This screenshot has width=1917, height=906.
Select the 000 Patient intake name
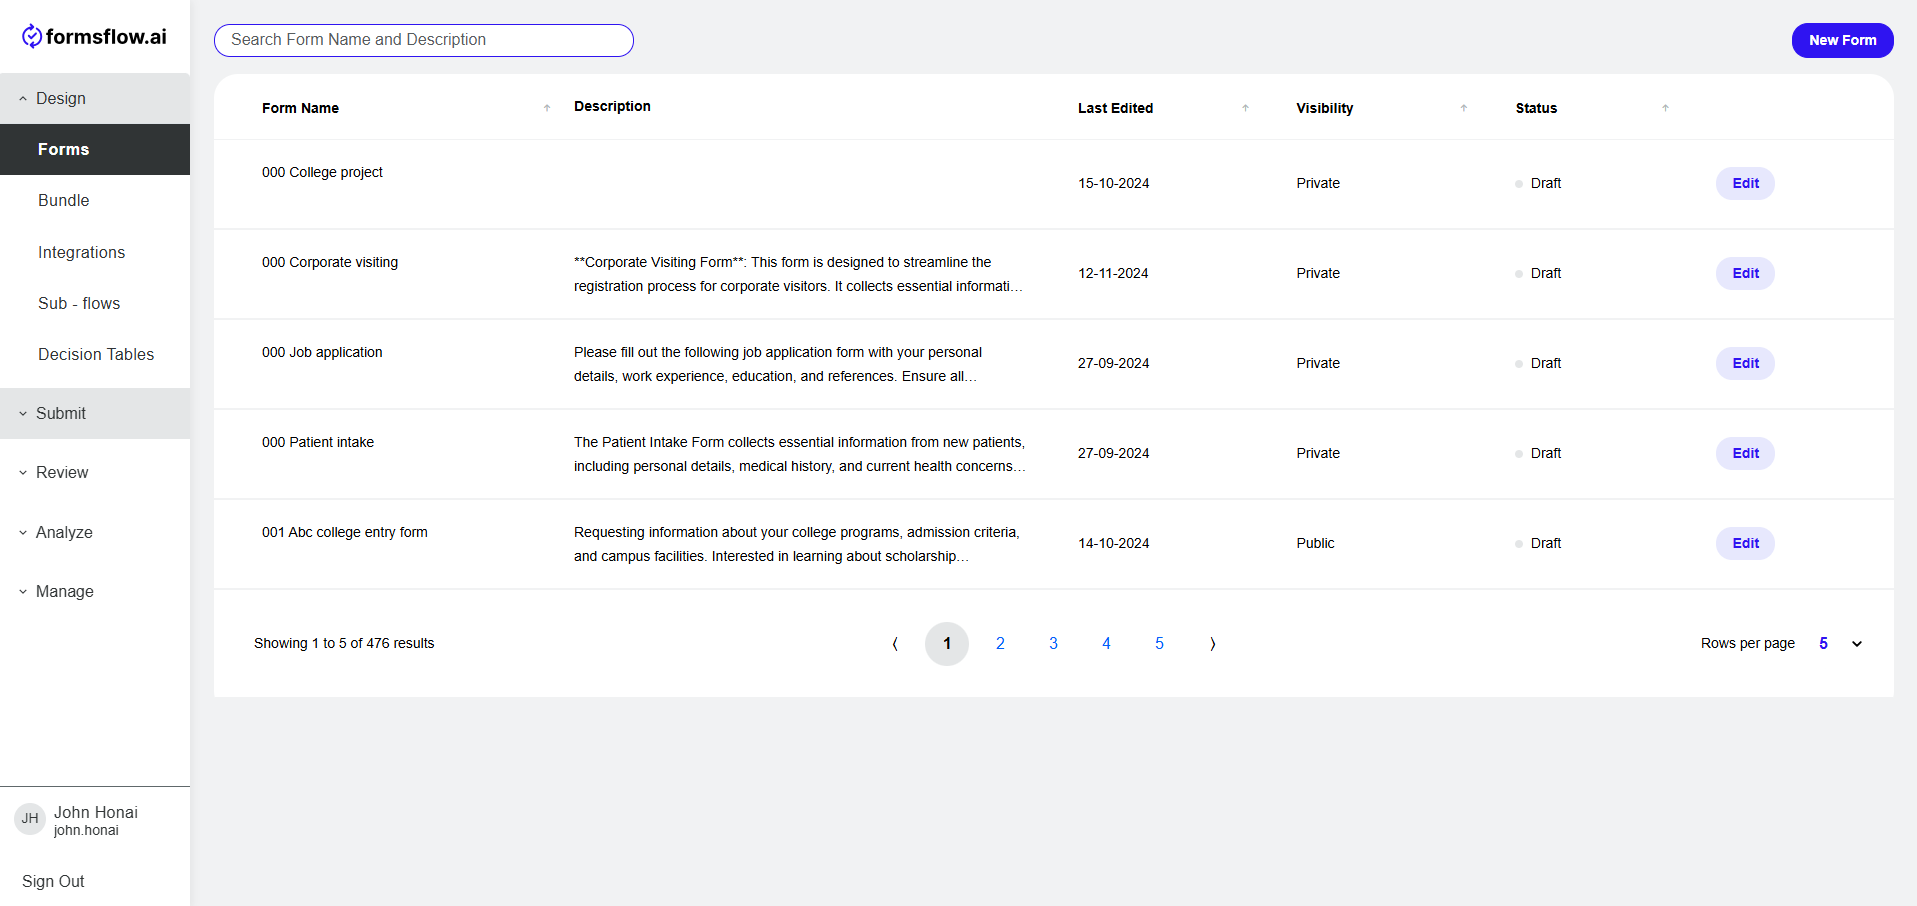tap(318, 442)
